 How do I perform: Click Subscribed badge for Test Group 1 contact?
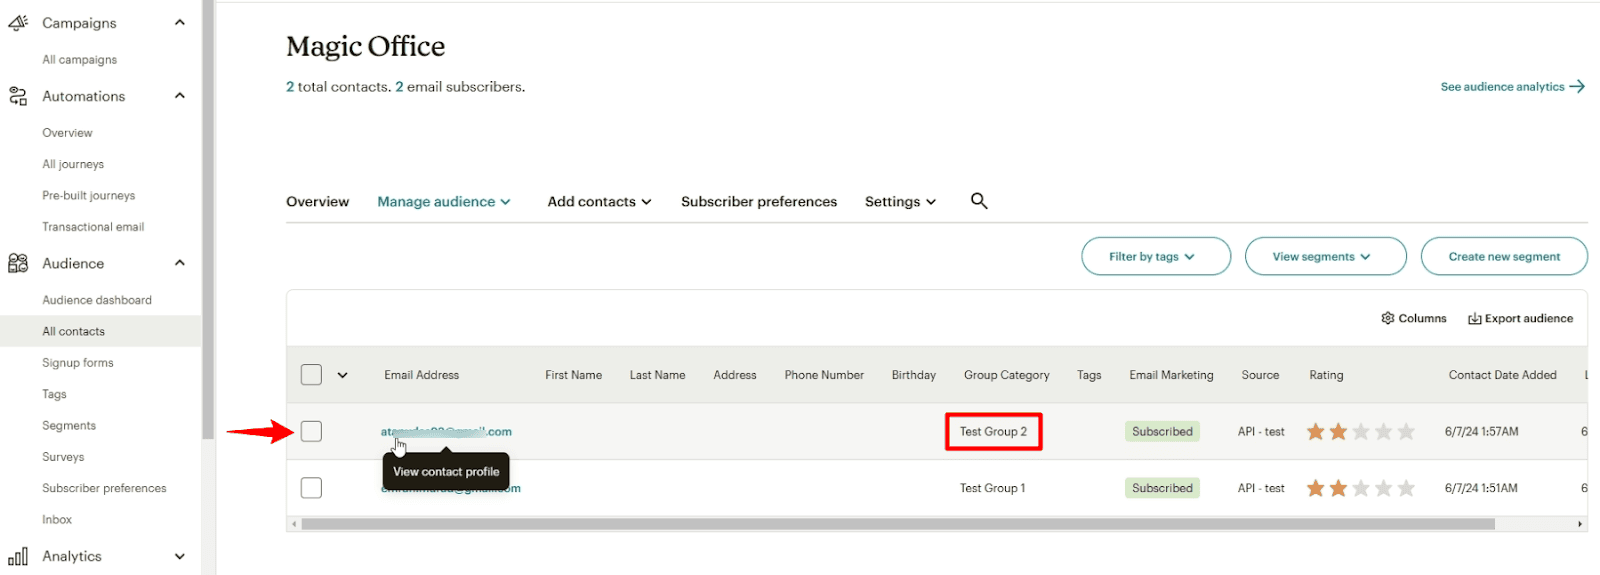(x=1162, y=488)
